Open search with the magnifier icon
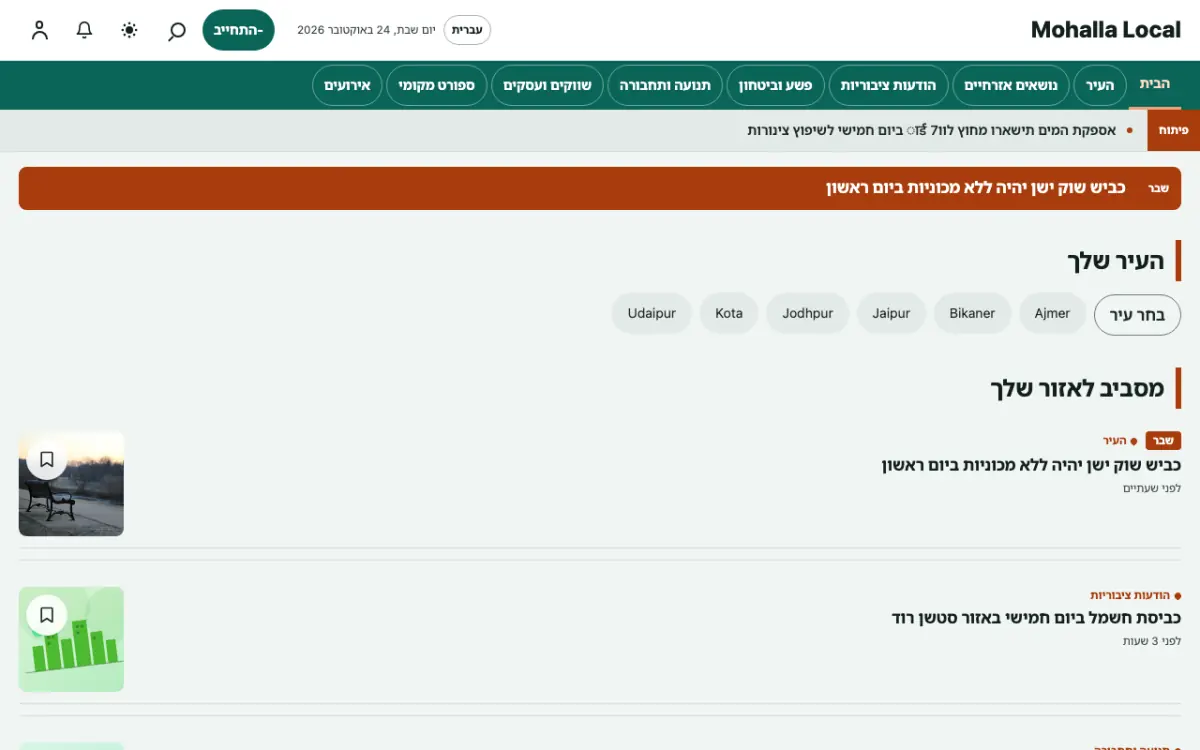 (177, 30)
